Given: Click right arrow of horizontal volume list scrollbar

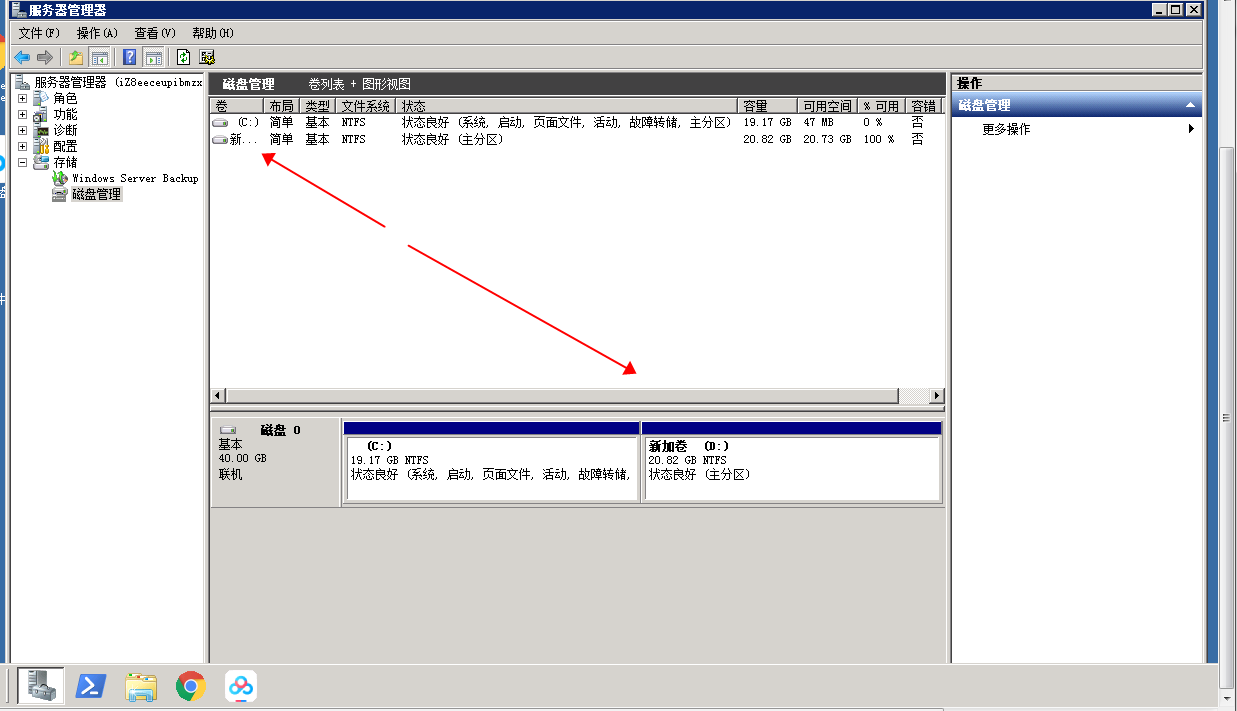Looking at the screenshot, I should point(936,396).
